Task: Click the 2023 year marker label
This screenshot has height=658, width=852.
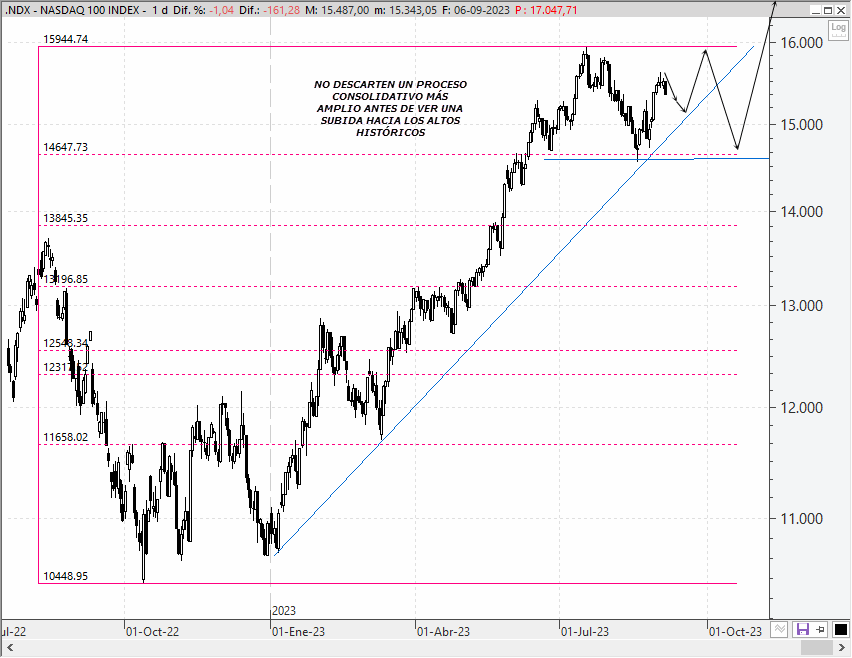Action: click(x=284, y=611)
